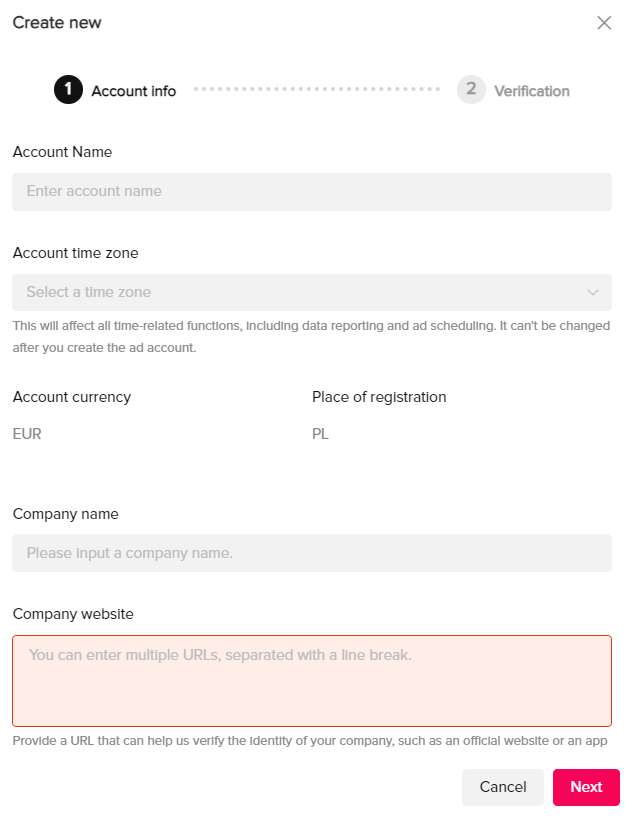The width and height of the screenshot is (634, 820).
Task: Proceed with the pink Next button
Action: [x=586, y=787]
